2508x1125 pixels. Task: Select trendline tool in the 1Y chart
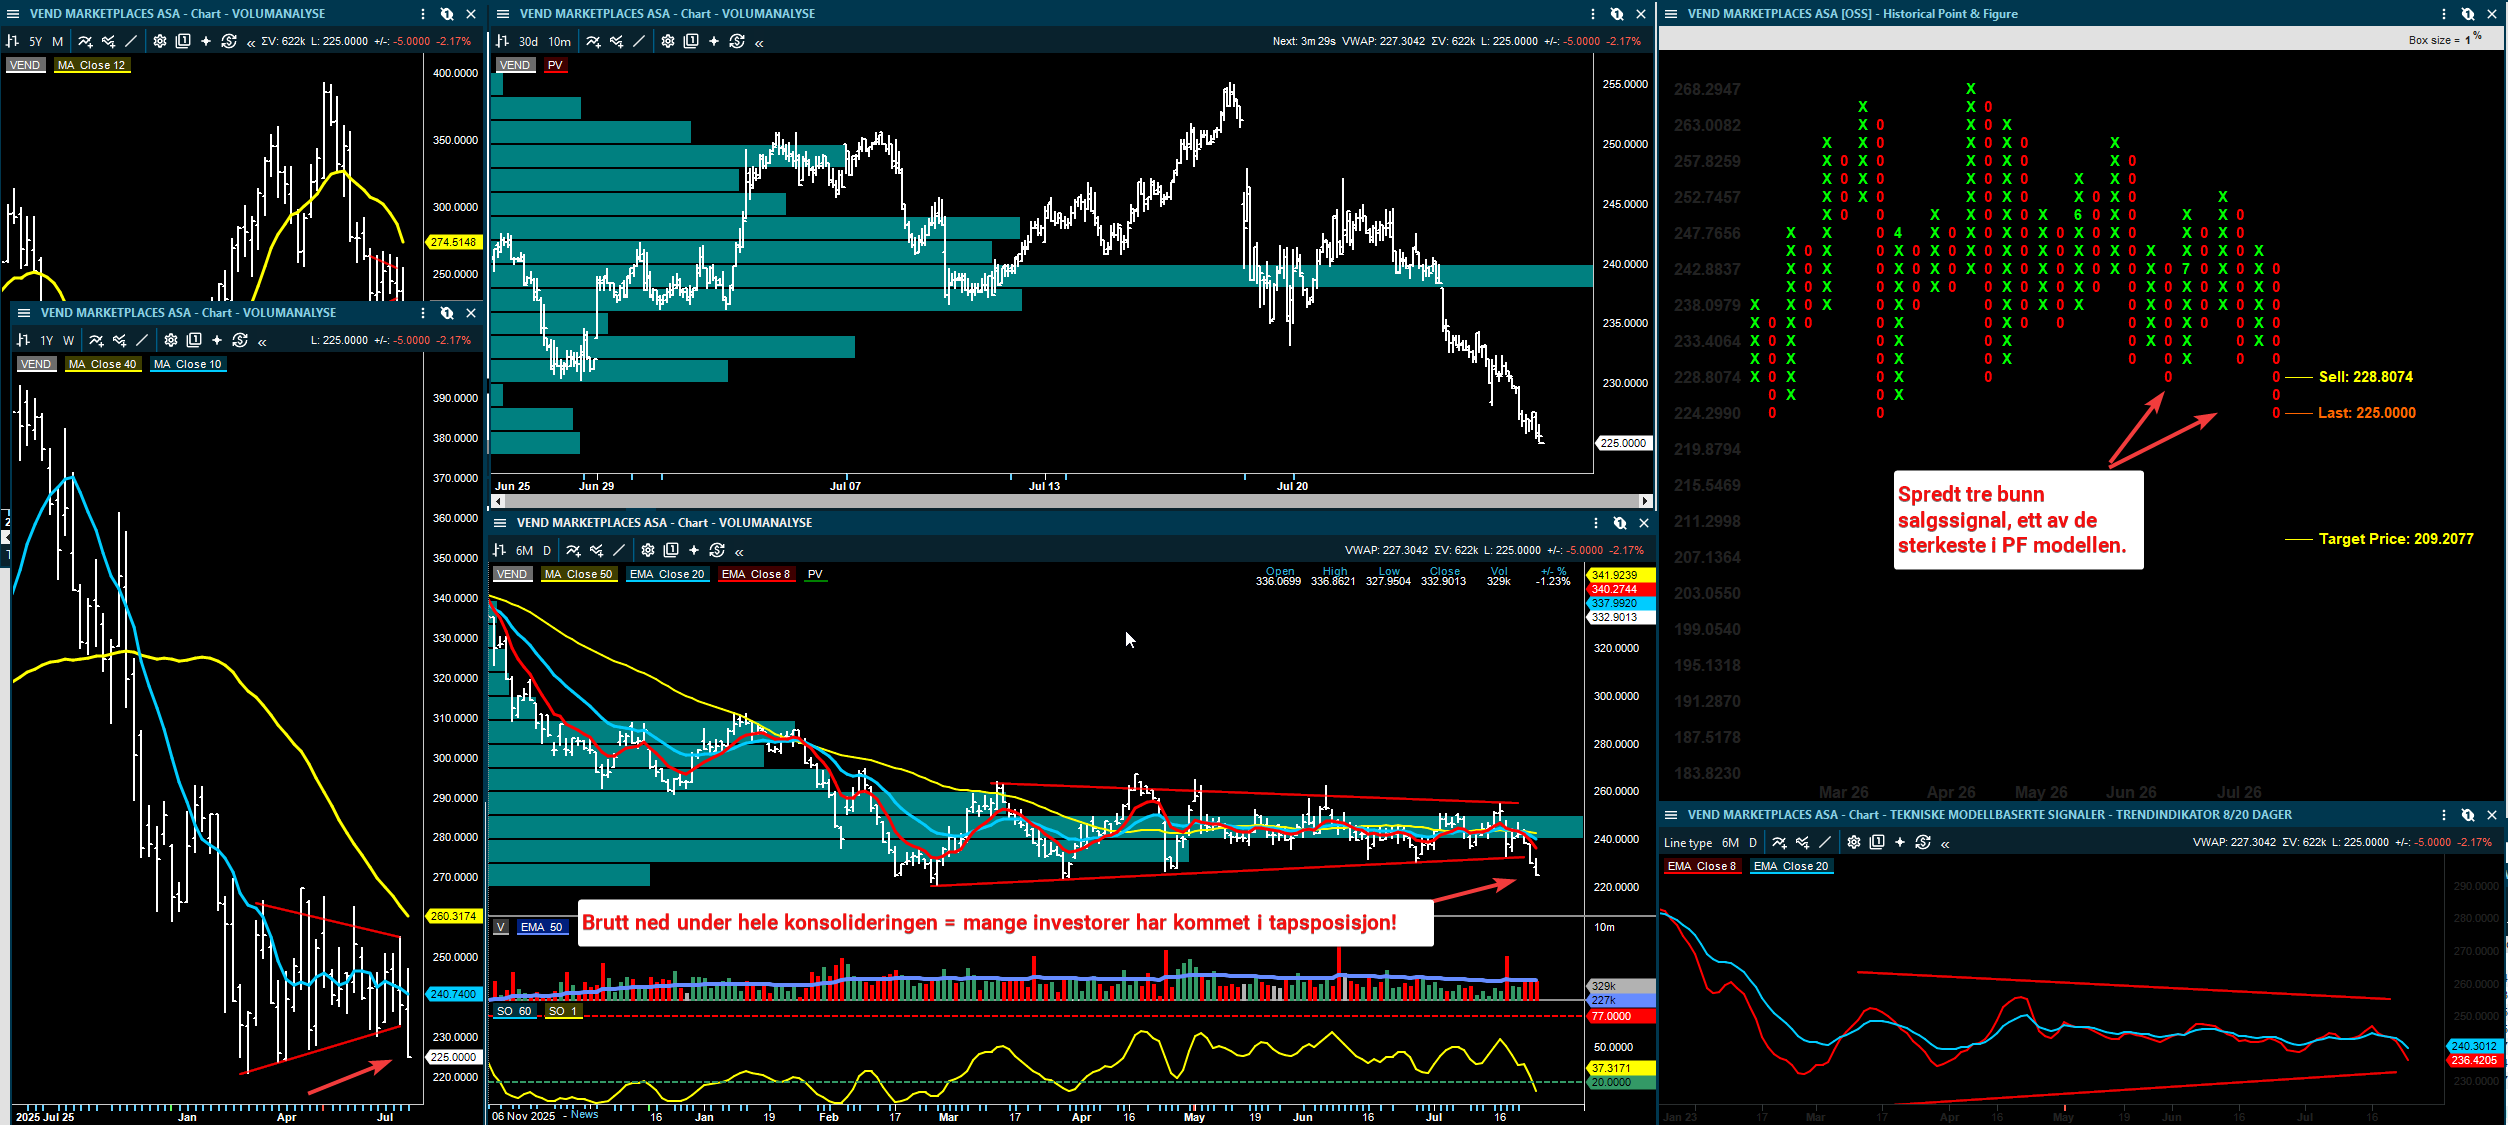[x=142, y=340]
